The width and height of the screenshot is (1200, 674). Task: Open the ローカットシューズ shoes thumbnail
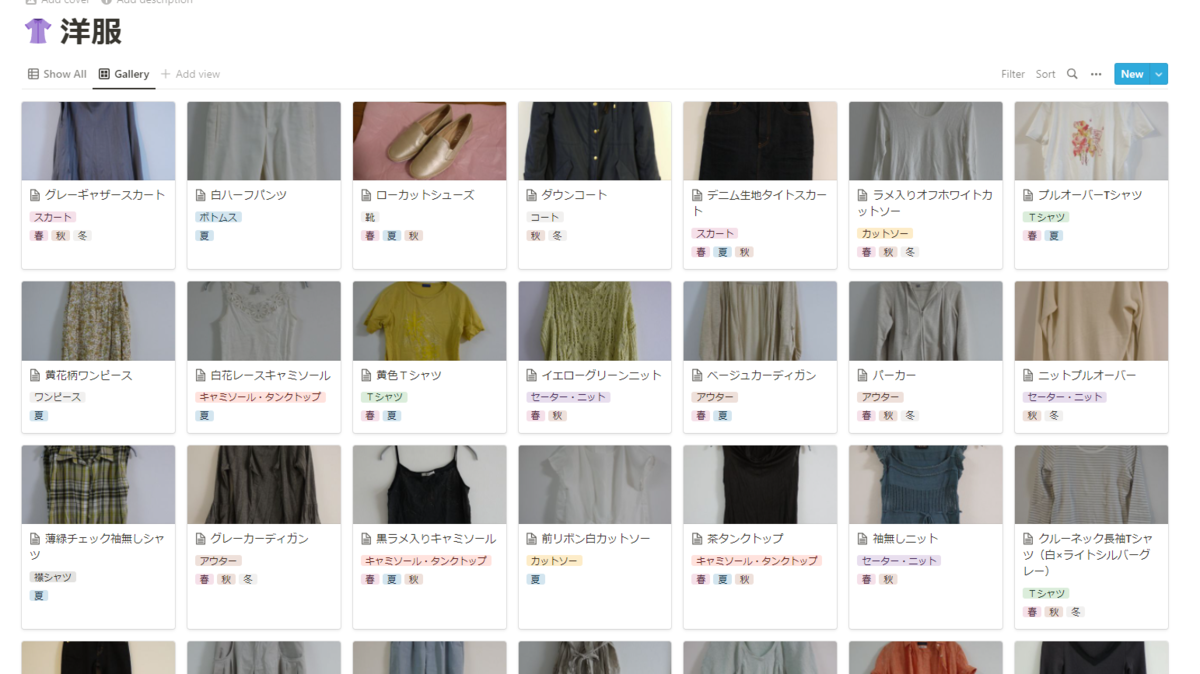coord(429,140)
